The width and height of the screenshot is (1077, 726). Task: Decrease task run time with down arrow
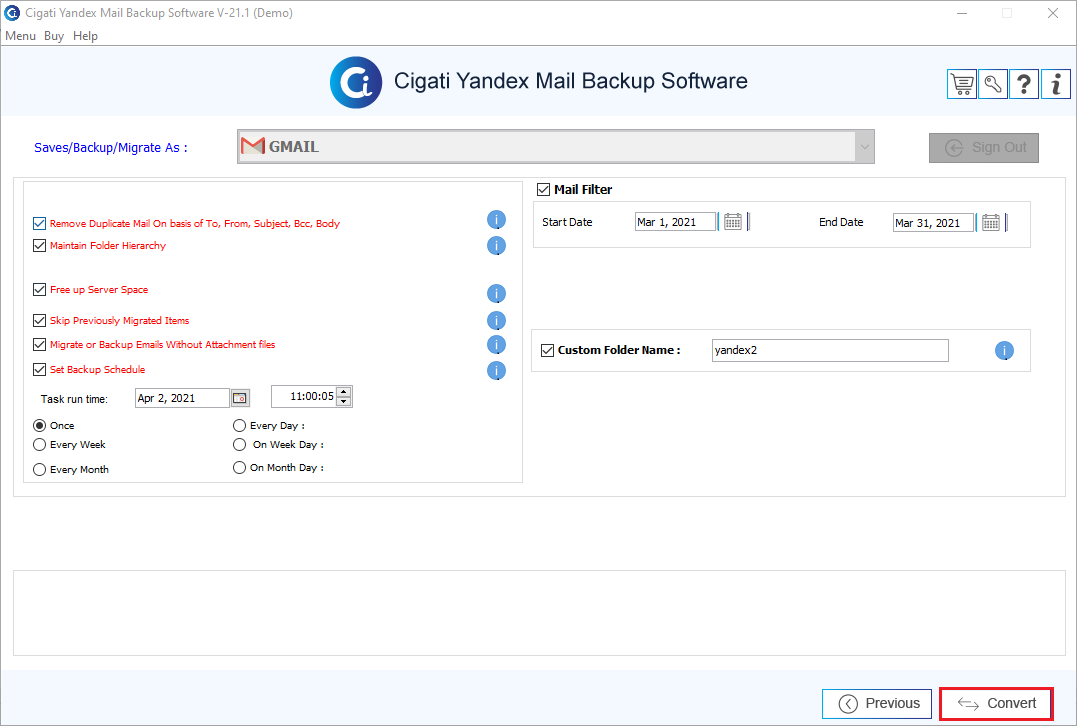click(344, 401)
